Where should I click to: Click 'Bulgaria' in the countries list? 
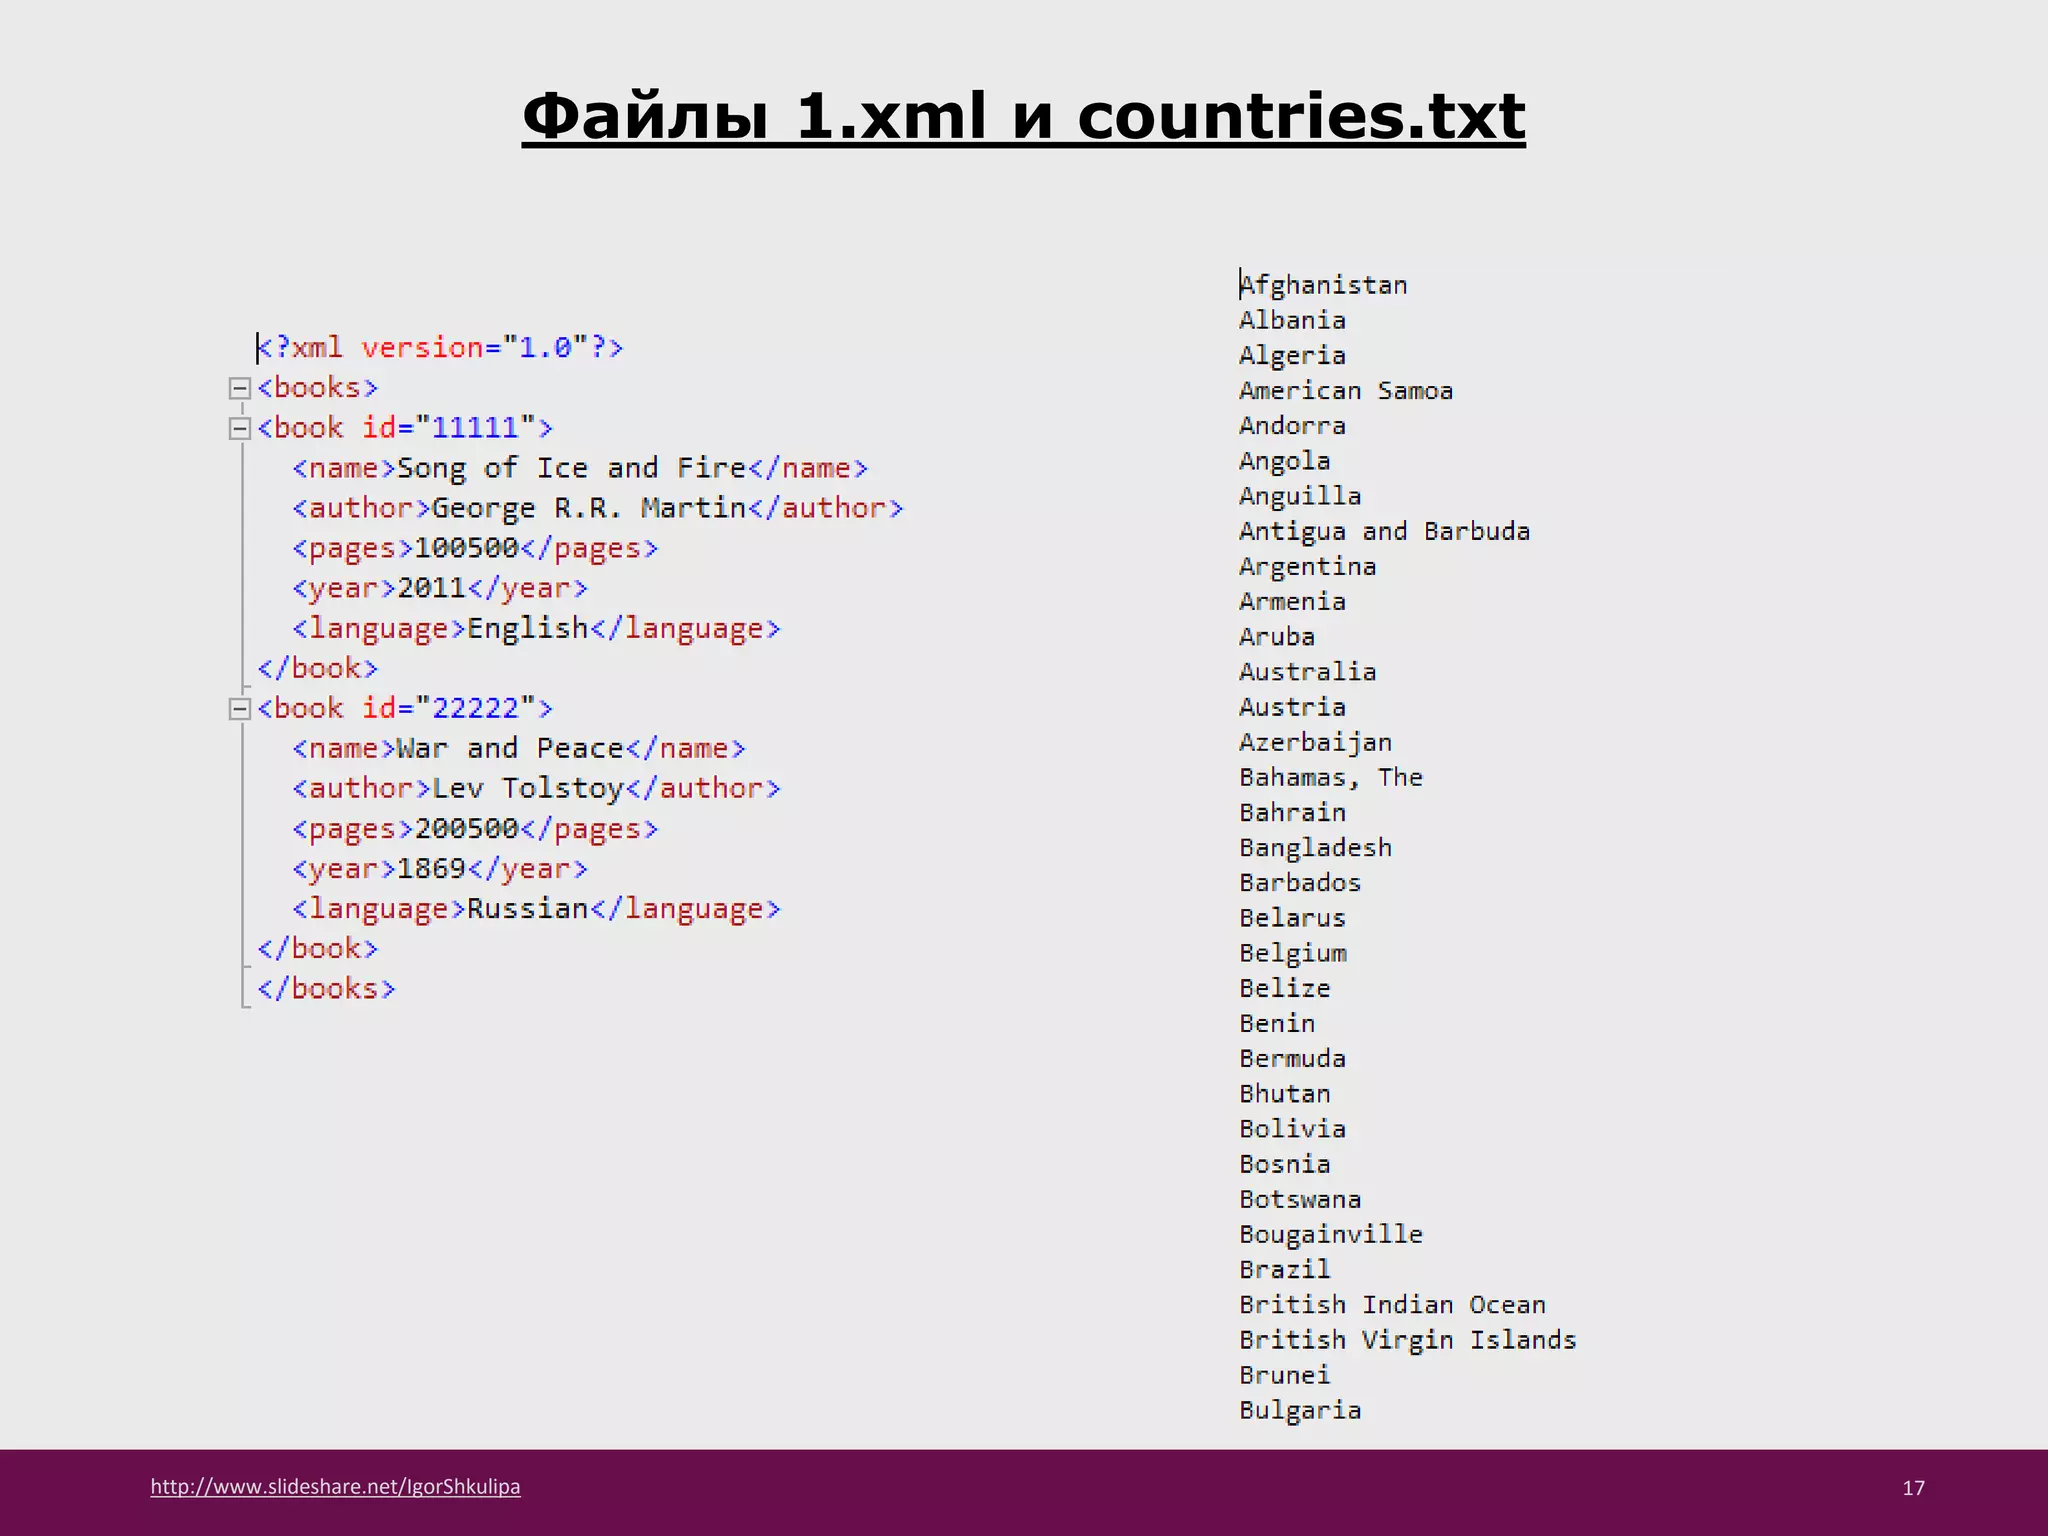point(1300,1411)
